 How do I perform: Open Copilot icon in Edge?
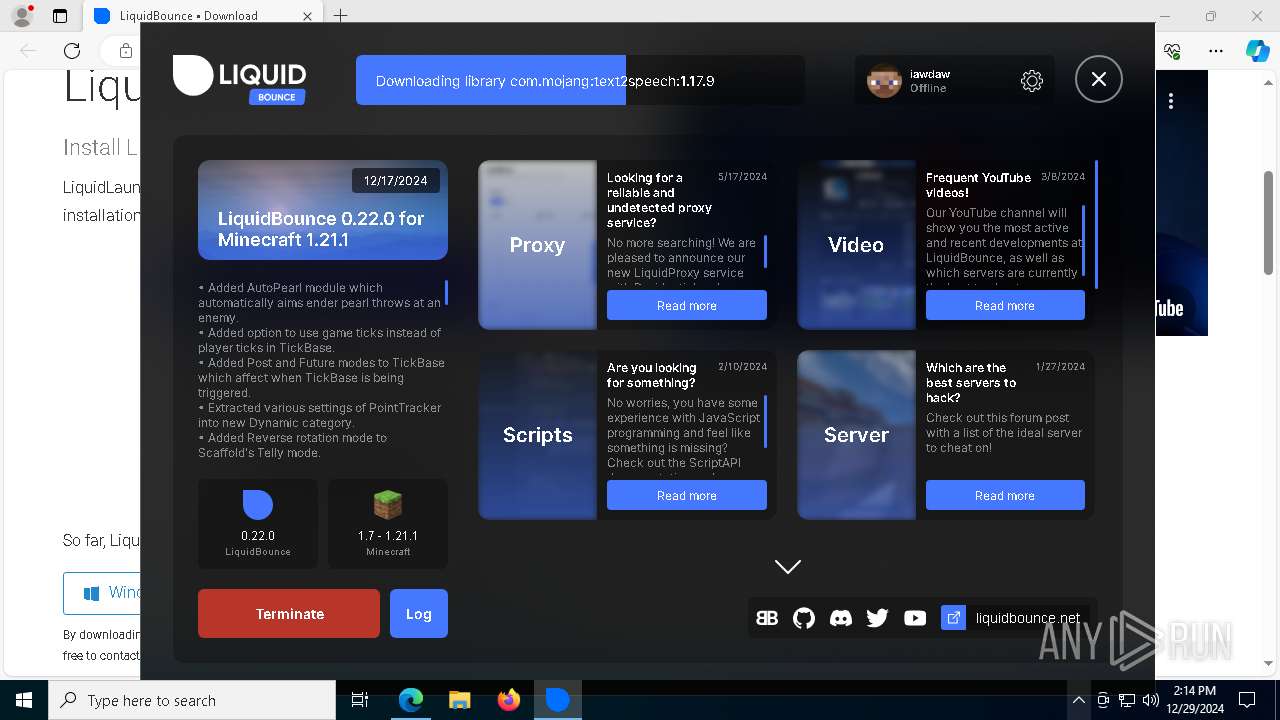point(1257,51)
